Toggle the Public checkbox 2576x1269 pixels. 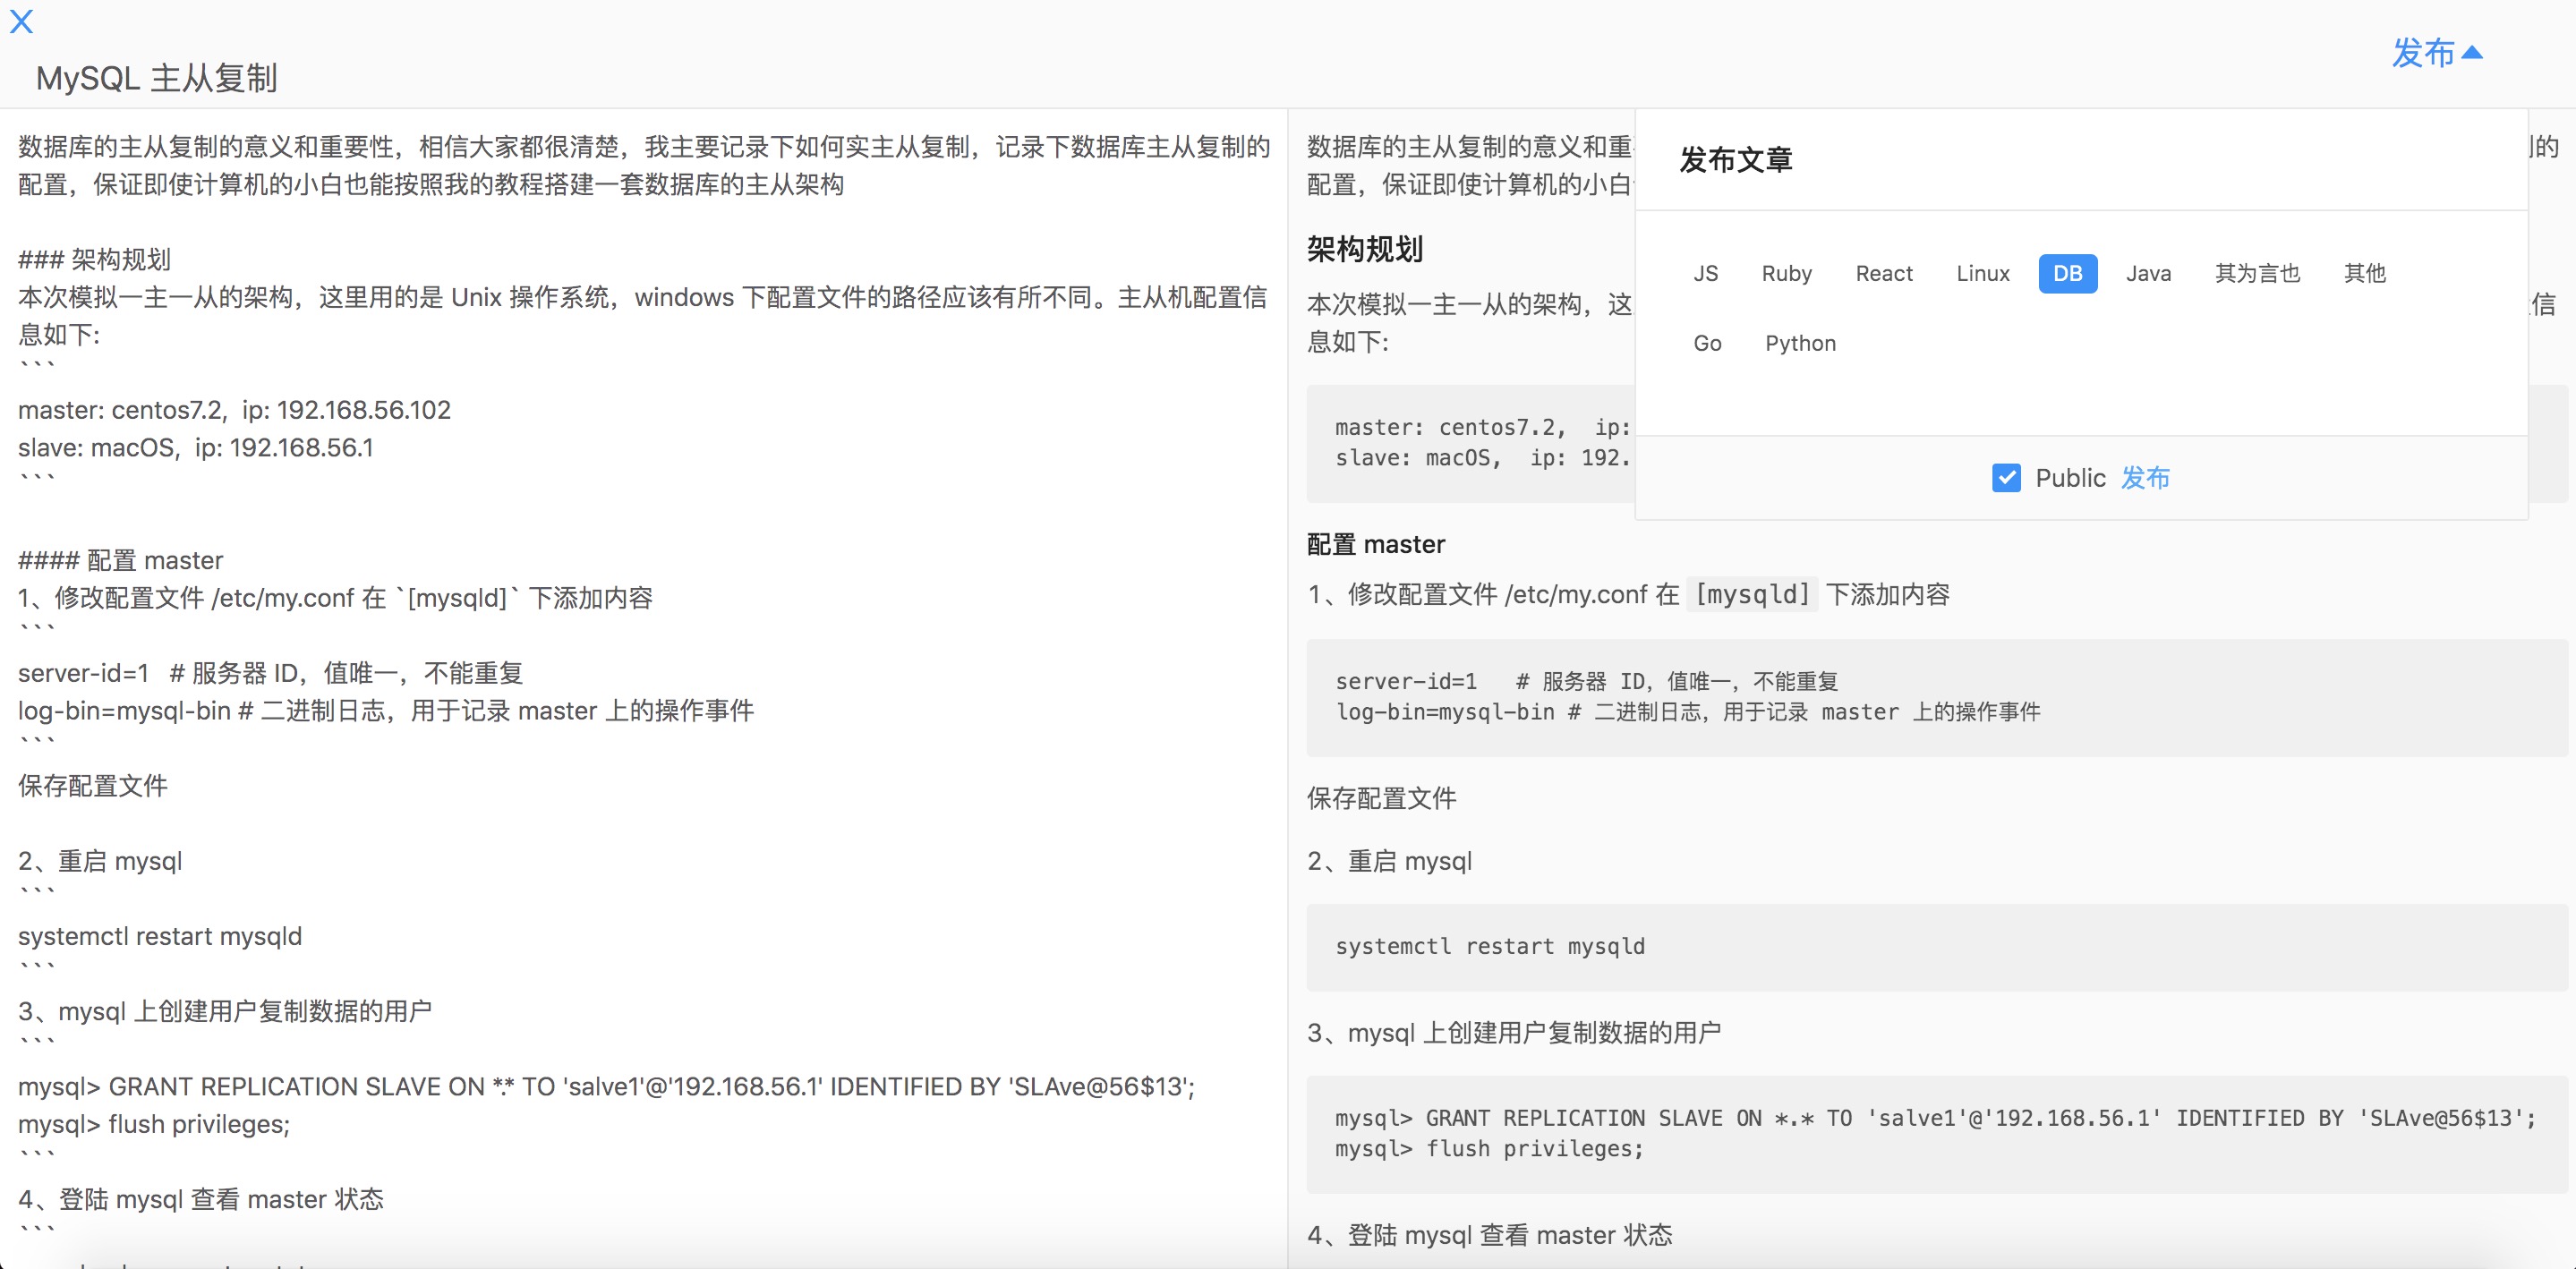[x=2006, y=478]
